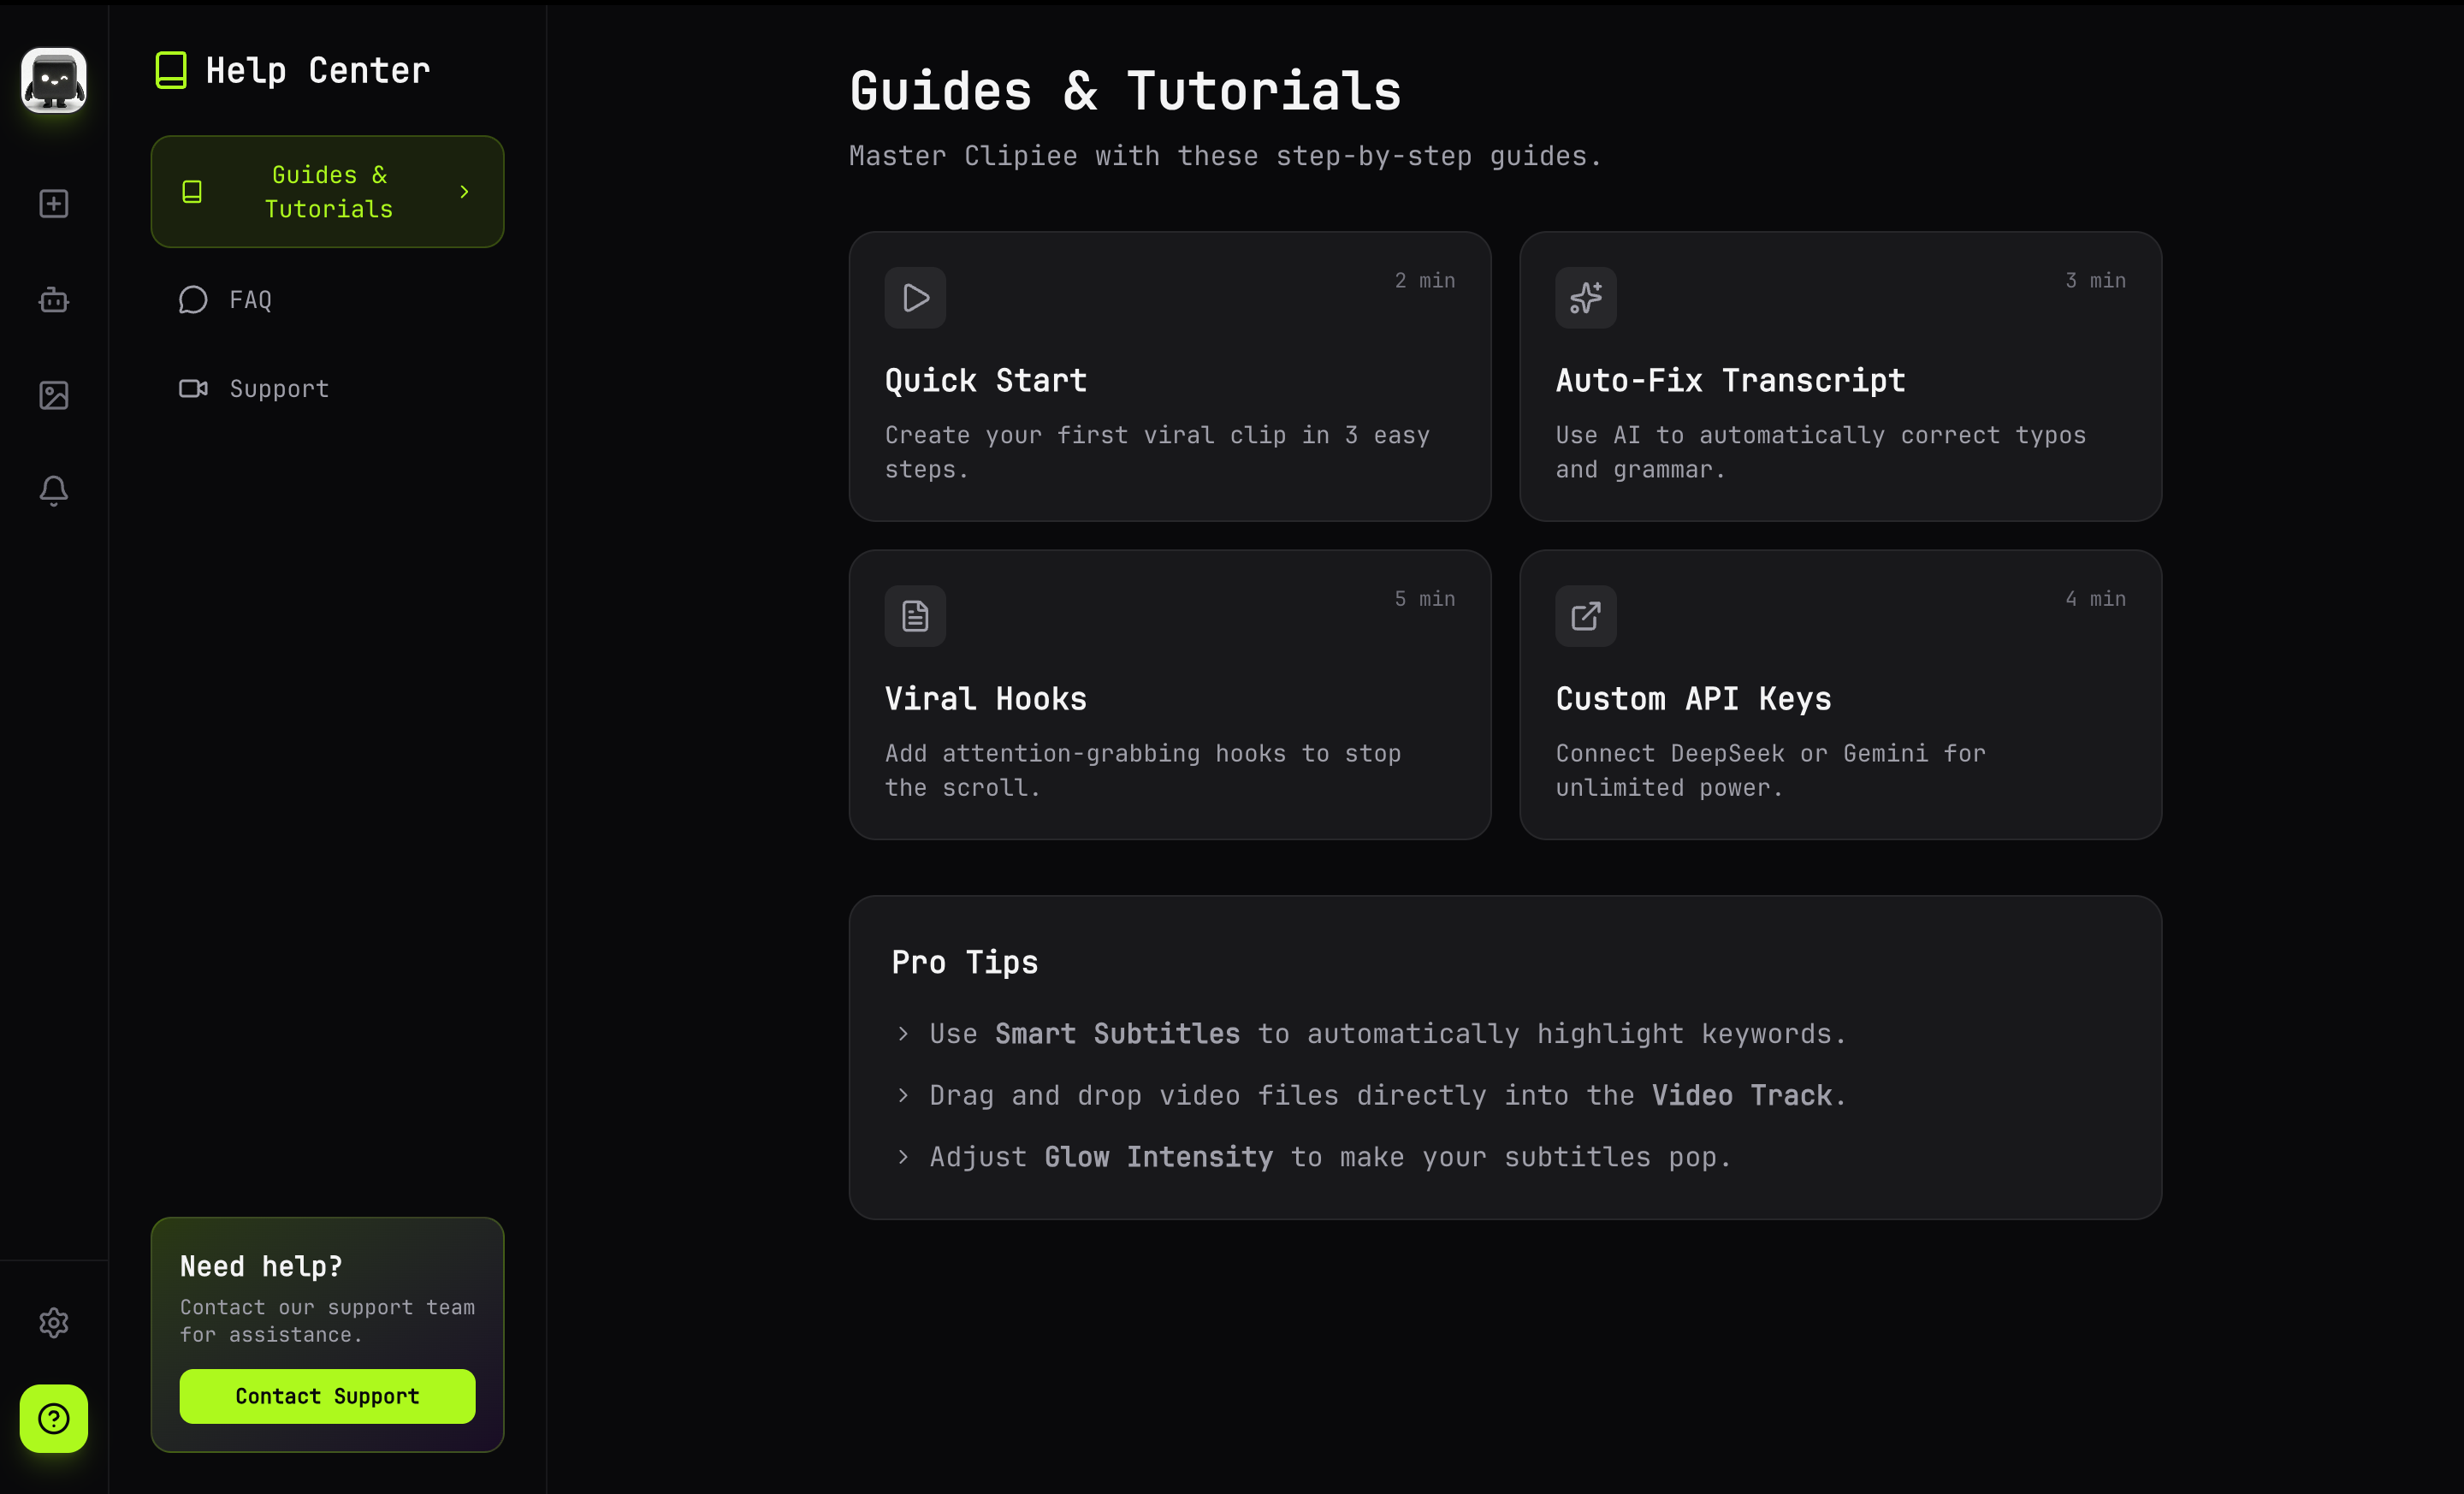Screen dimensions: 2464x1494
Task: Select the Quick Start play icon
Action: click(x=914, y=297)
